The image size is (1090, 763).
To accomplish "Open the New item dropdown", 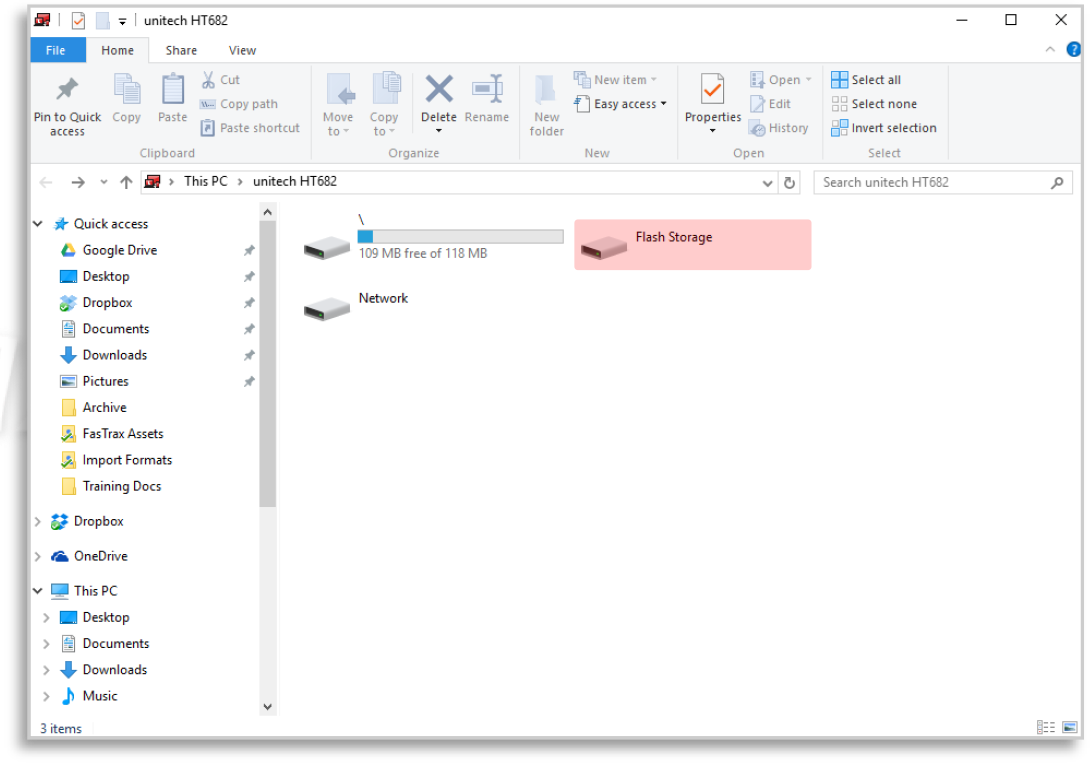I will [x=615, y=80].
